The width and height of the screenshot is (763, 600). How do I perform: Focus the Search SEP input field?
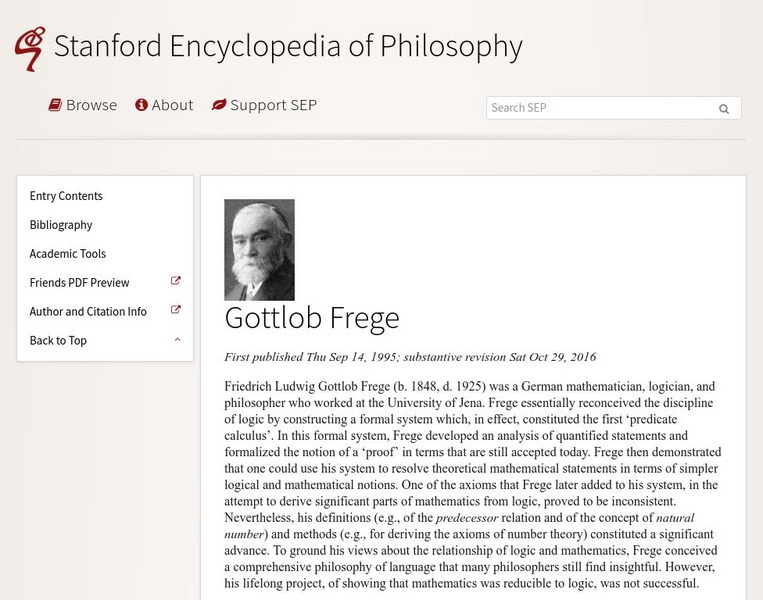(598, 108)
